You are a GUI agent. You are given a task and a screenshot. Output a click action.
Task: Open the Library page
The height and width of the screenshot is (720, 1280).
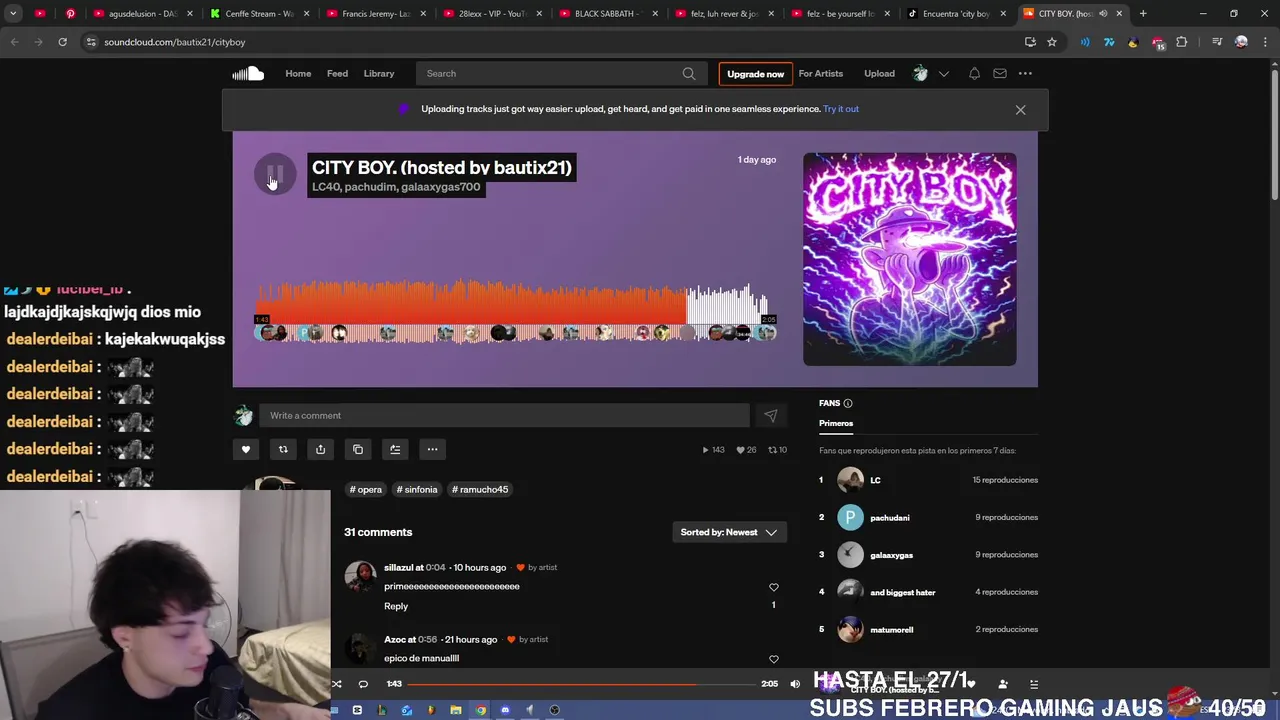[379, 73]
